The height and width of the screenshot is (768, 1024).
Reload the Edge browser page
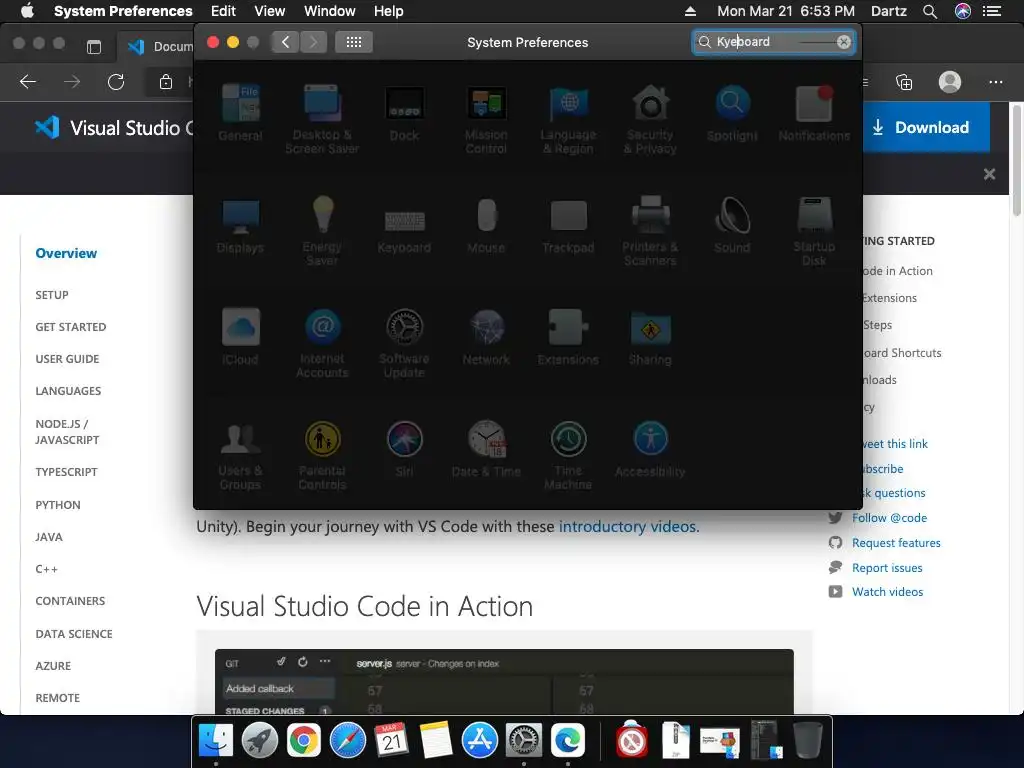pyautogui.click(x=116, y=82)
